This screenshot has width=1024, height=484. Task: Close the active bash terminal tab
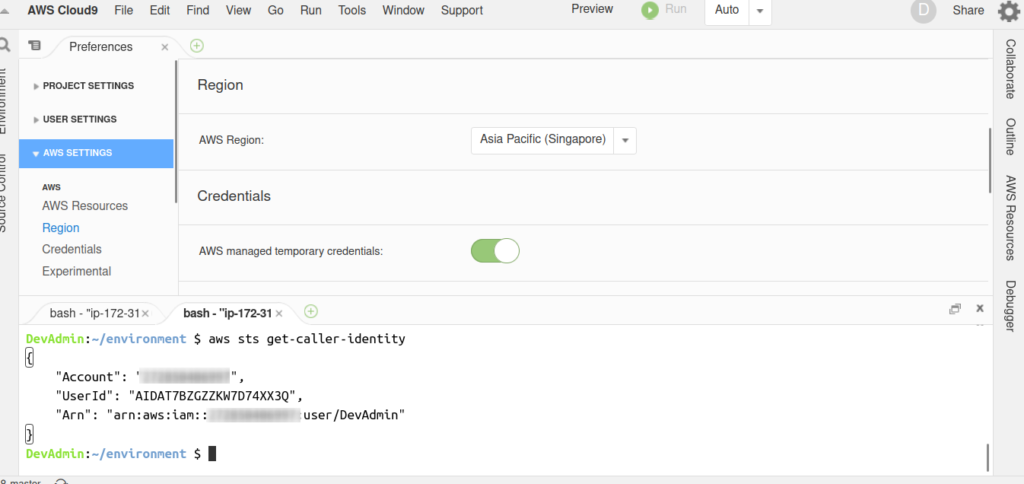click(x=279, y=314)
